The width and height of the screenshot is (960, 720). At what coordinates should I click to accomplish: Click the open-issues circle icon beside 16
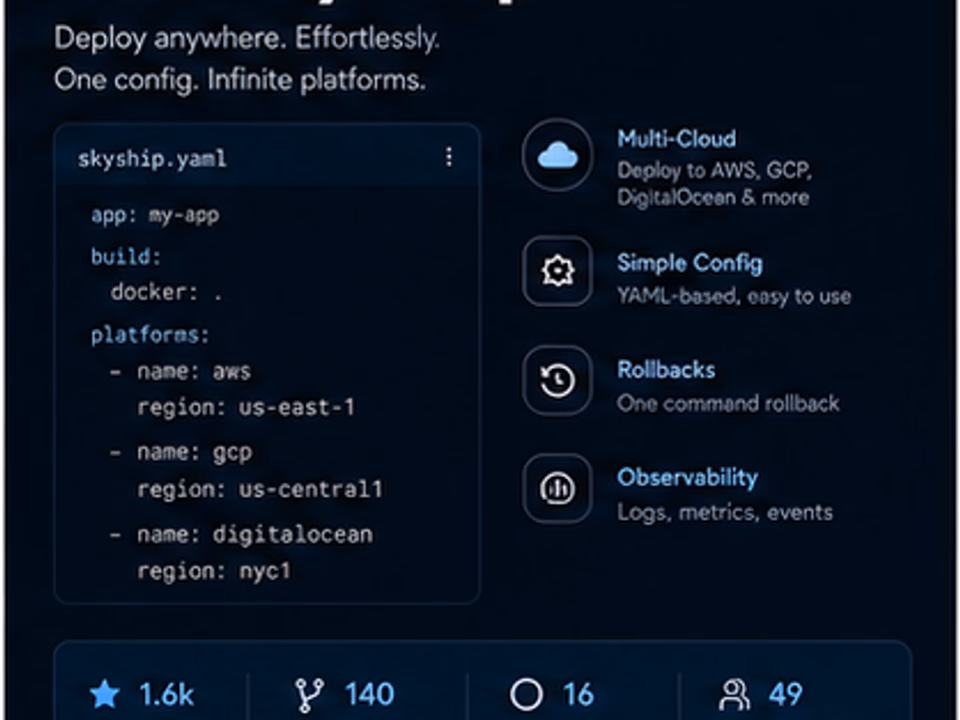527,694
